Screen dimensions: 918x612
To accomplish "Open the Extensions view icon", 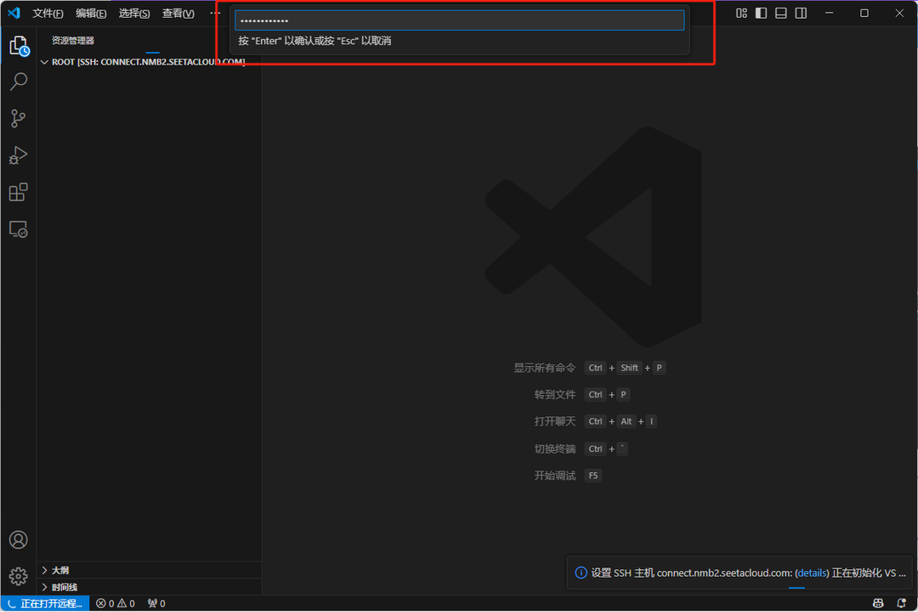I will pyautogui.click(x=19, y=192).
